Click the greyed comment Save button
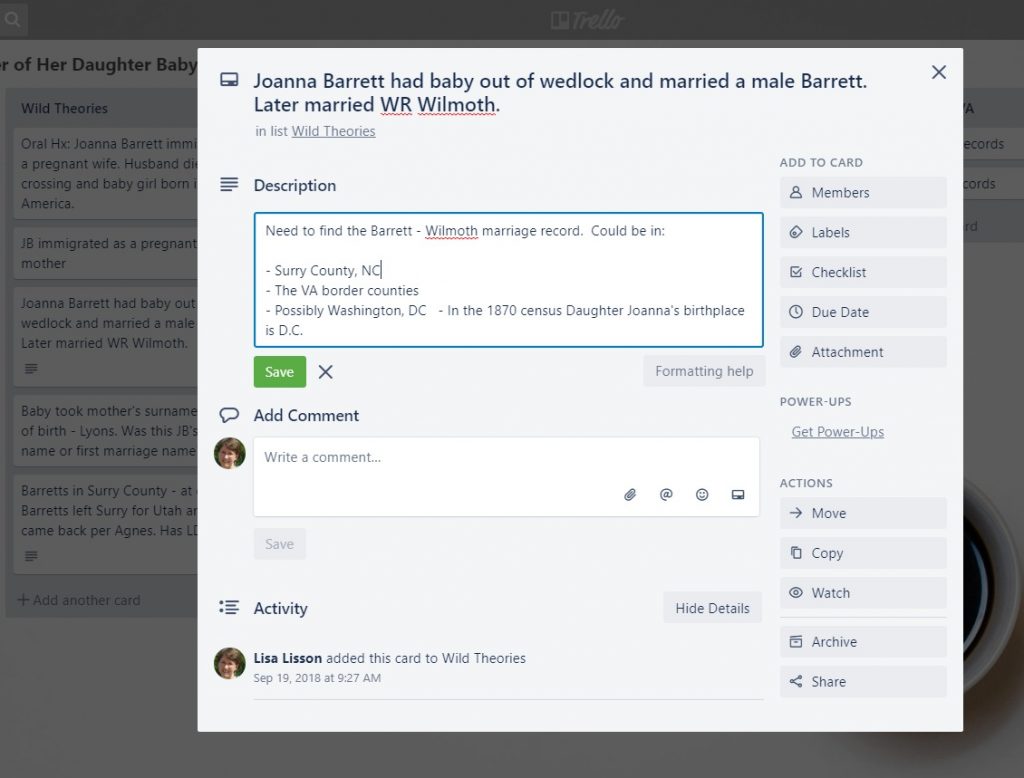This screenshot has width=1024, height=778. click(x=280, y=544)
